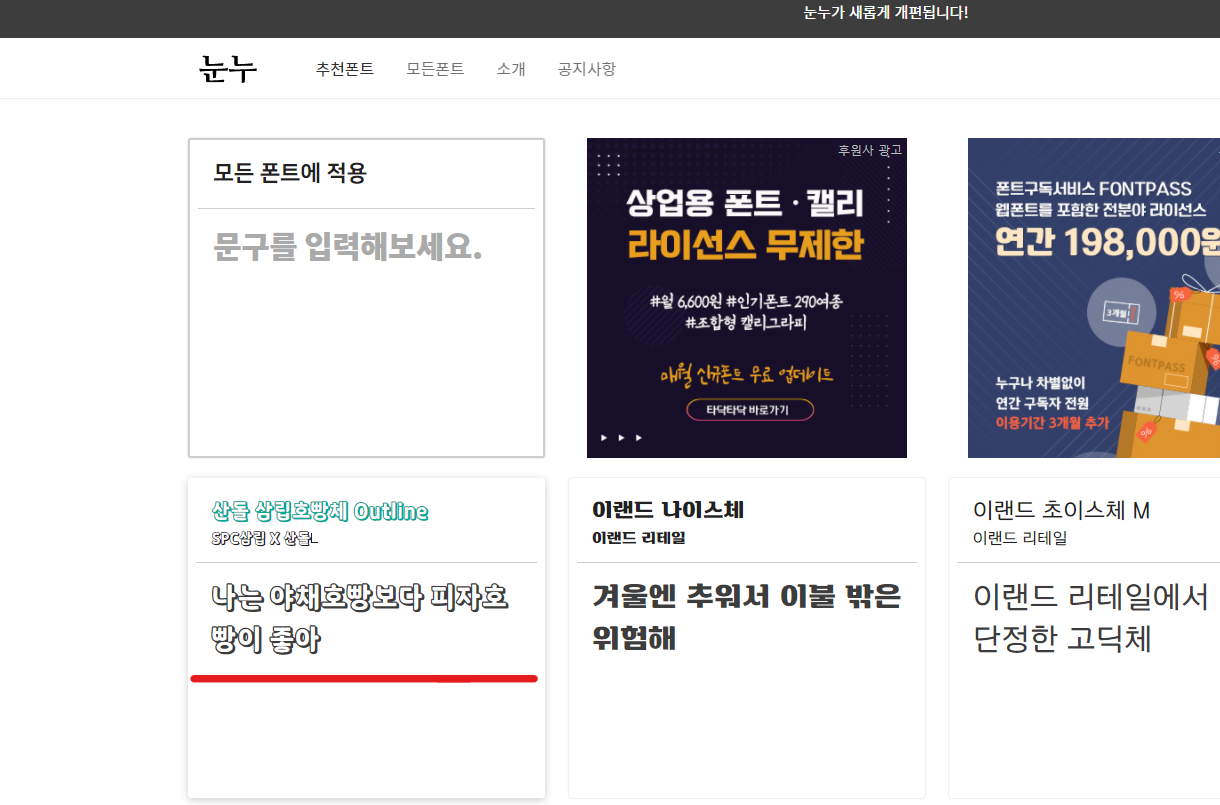The width and height of the screenshot is (1220, 805).
Task: Open the 추천폰트 menu
Action: tap(345, 69)
